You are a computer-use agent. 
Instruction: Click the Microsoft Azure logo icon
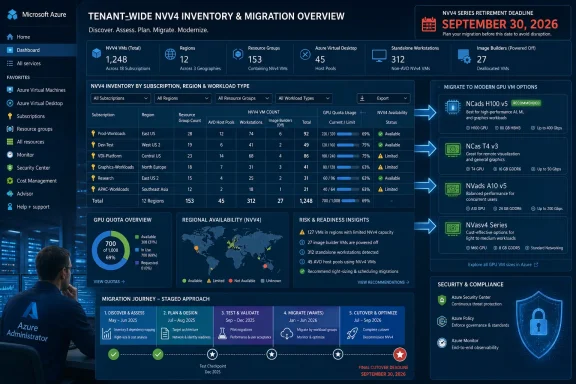tap(12, 15)
